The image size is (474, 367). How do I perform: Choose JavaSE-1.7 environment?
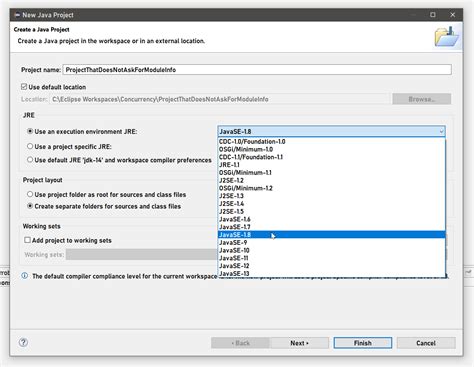tap(332, 227)
